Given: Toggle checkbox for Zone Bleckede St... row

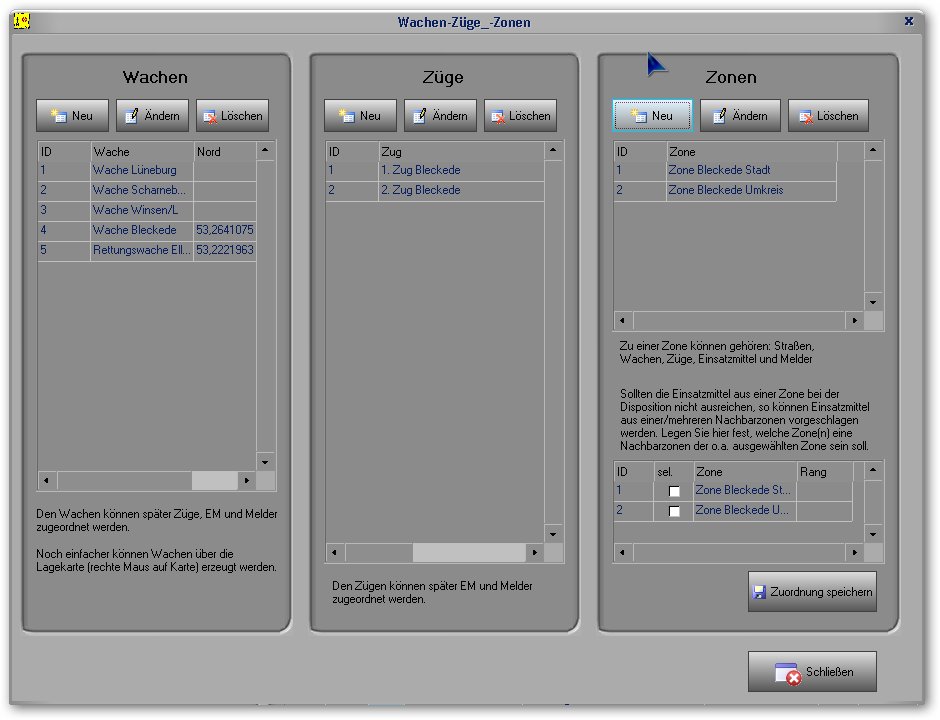Looking at the screenshot, I should pos(674,491).
